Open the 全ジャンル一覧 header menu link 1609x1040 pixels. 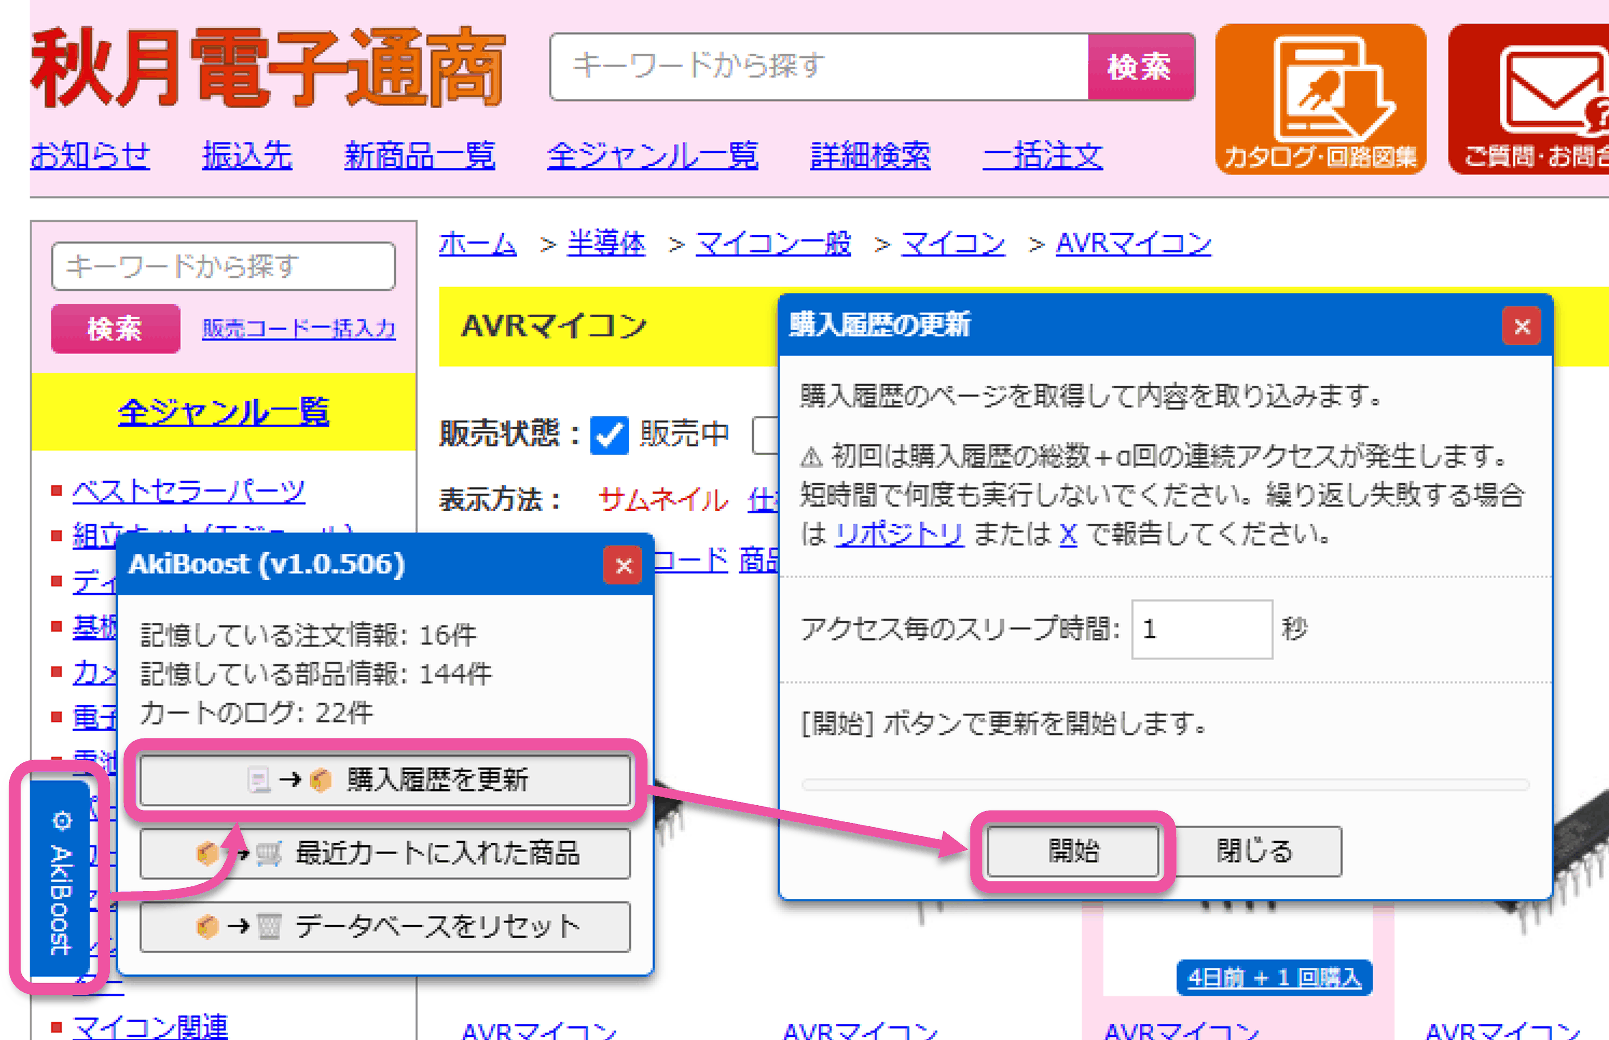point(653,156)
